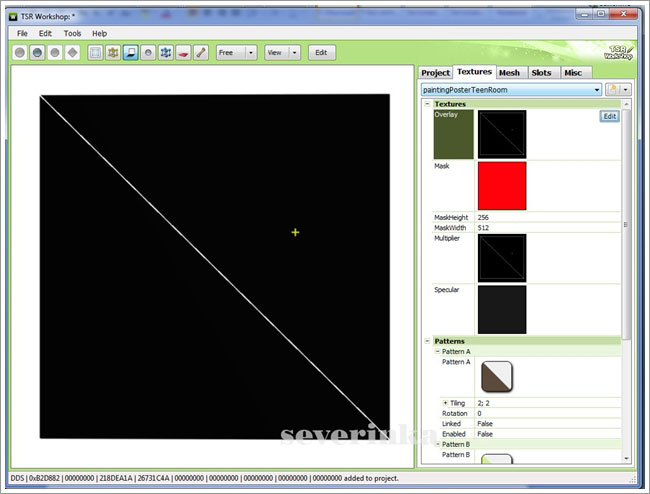650x494 pixels.
Task: Click the DDS added to project status text
Action: click(204, 478)
